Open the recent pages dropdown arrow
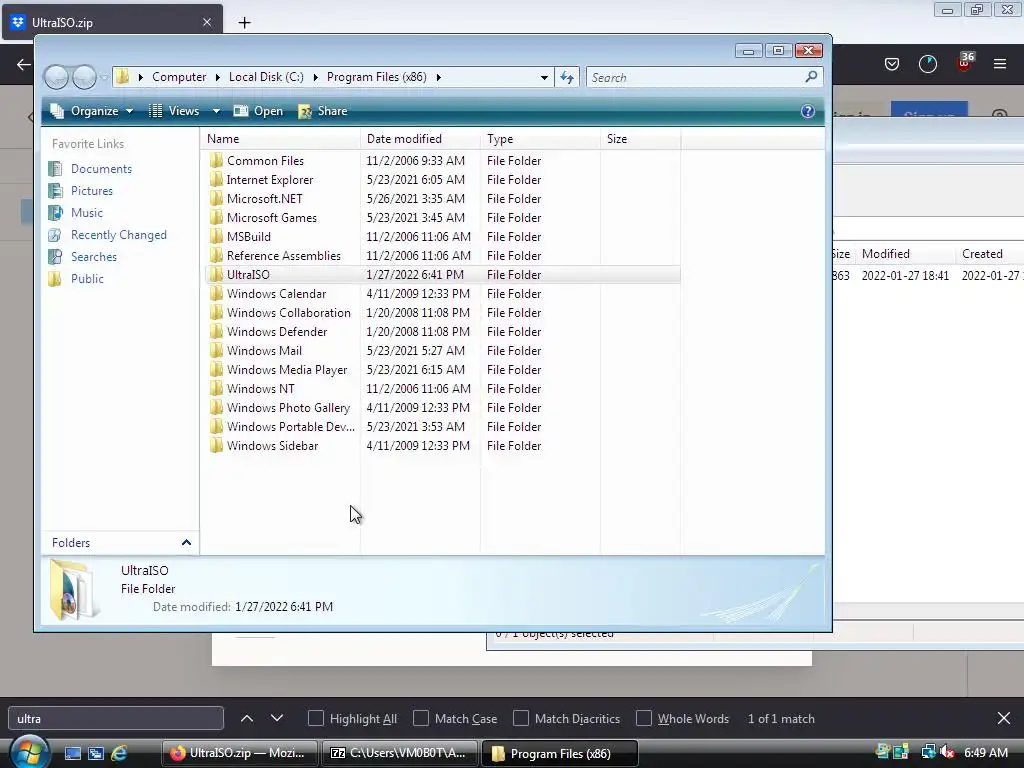The width and height of the screenshot is (1024, 768). 104,78
